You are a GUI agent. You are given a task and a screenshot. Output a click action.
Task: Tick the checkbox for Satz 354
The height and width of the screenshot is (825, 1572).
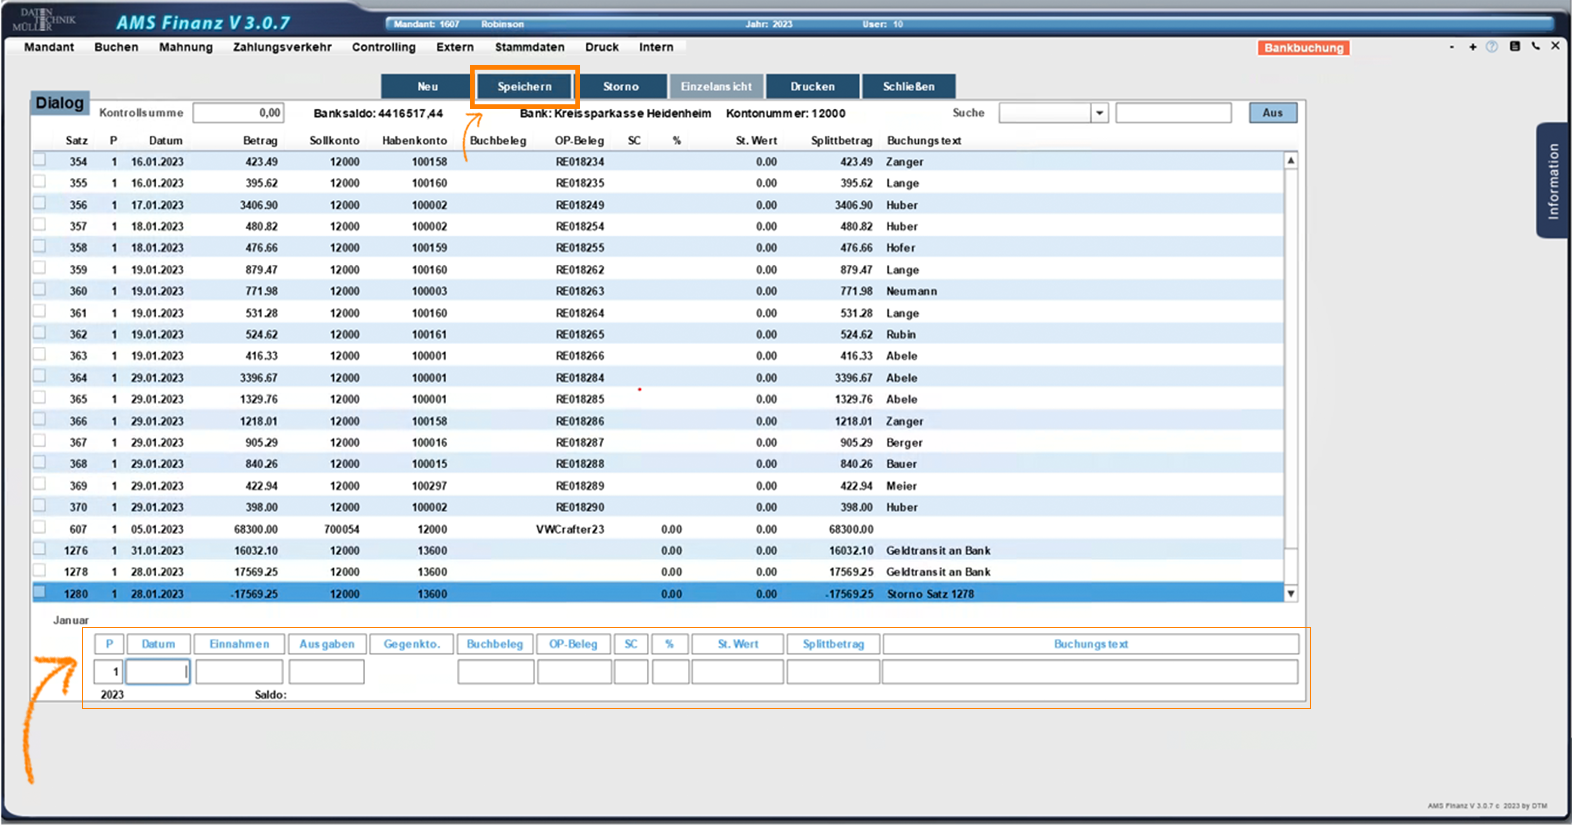click(x=40, y=160)
